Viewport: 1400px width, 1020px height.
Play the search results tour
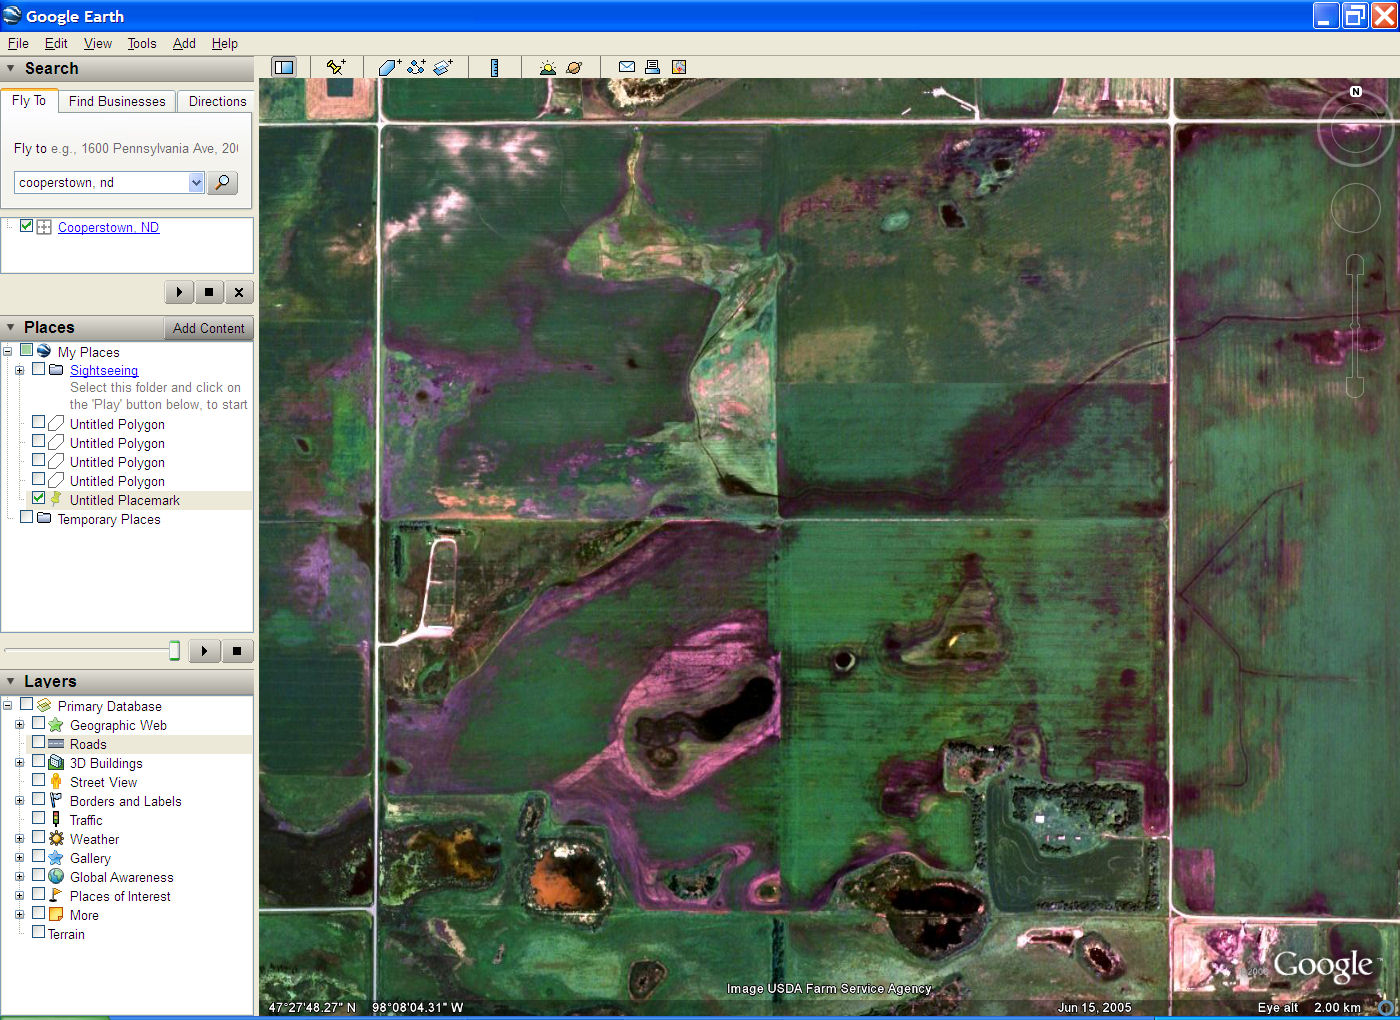click(x=179, y=292)
